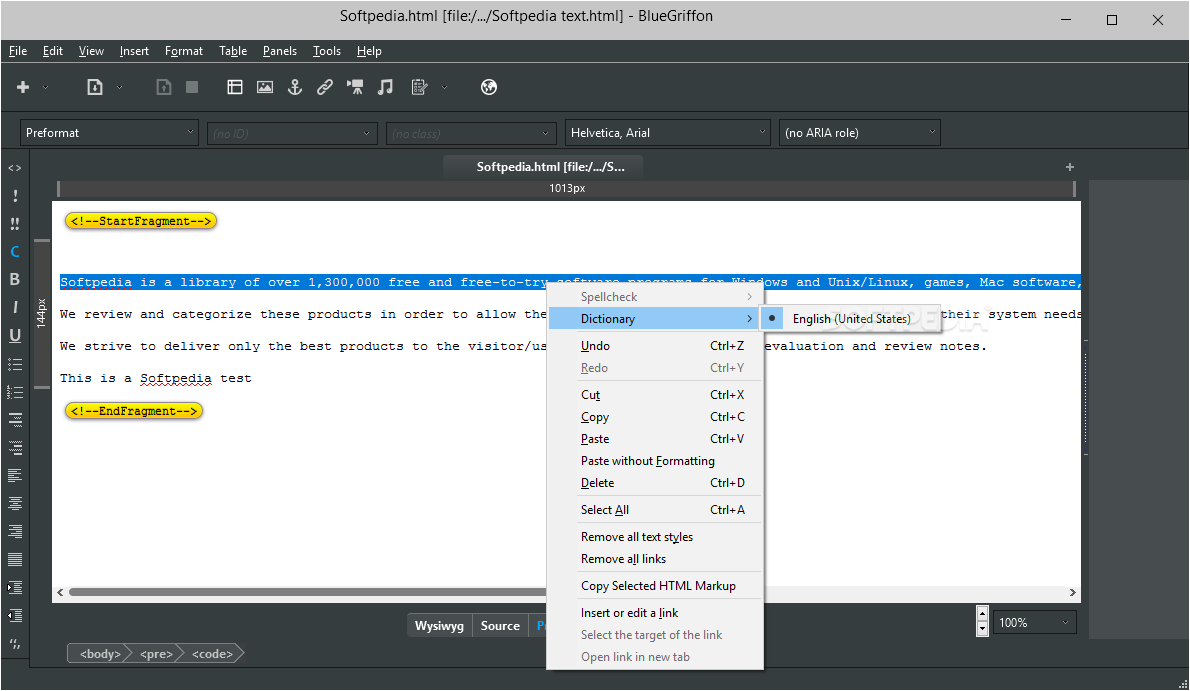Expand the arrow beside the Open file icon

click(119, 87)
